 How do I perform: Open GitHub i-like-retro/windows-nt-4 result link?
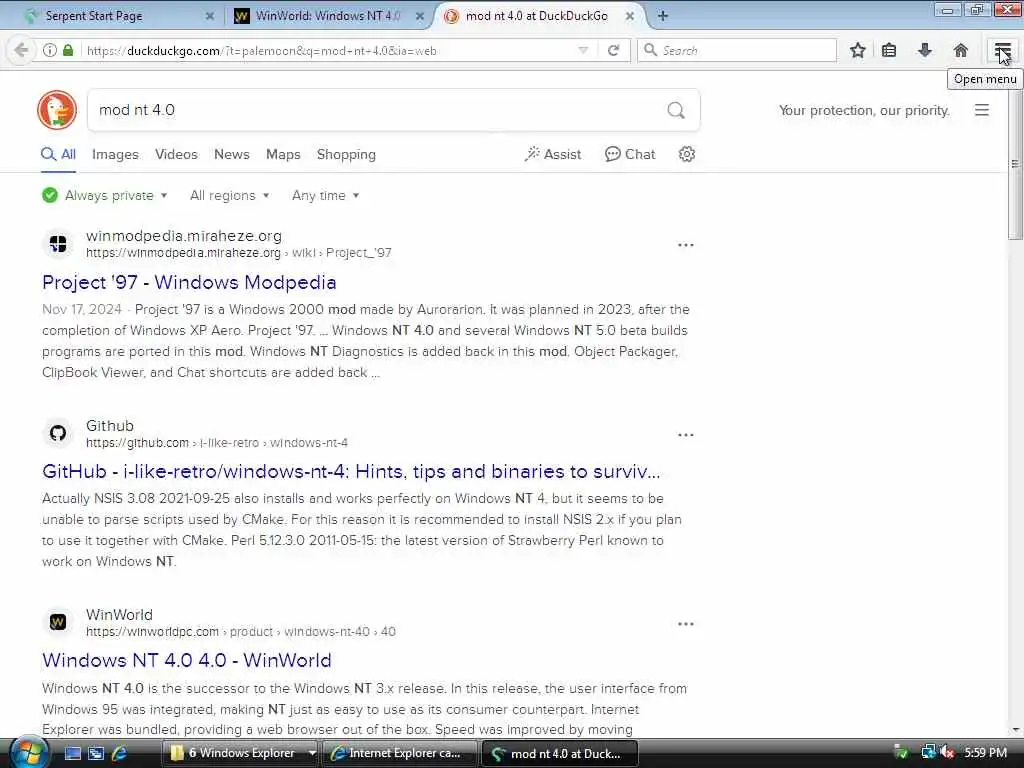point(351,472)
